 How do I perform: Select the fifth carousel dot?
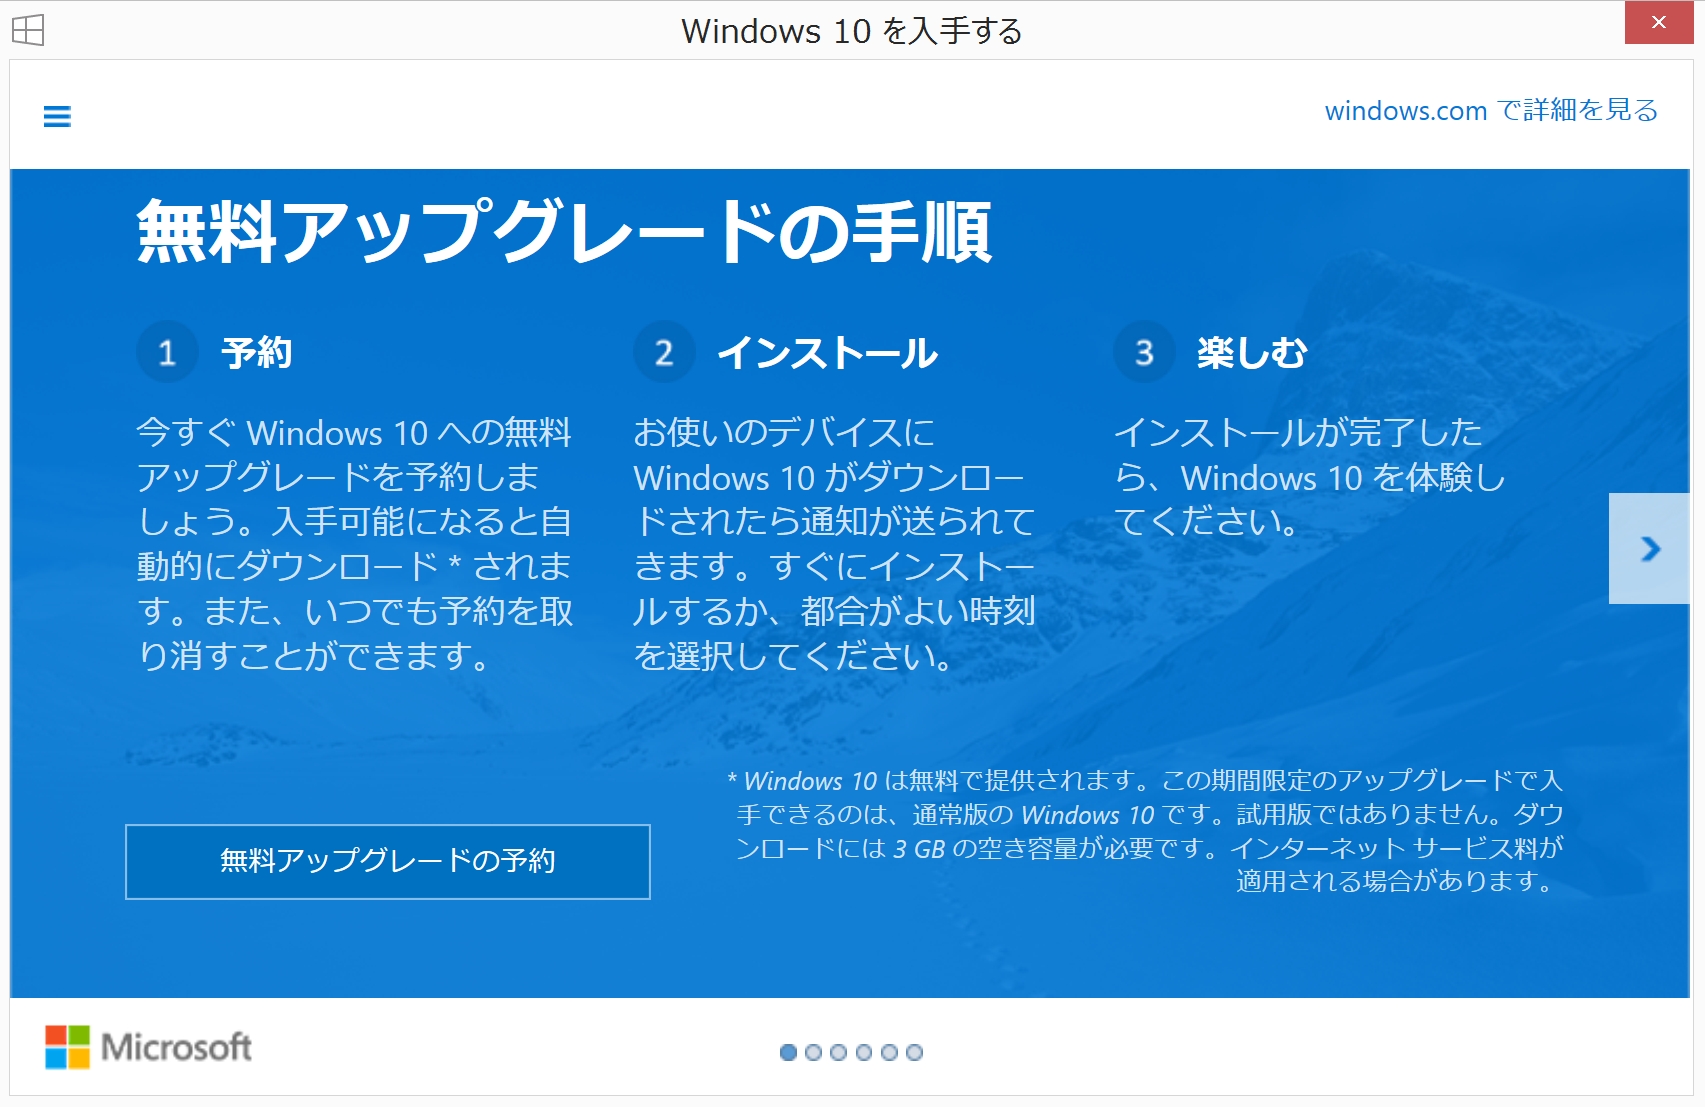point(890,1051)
